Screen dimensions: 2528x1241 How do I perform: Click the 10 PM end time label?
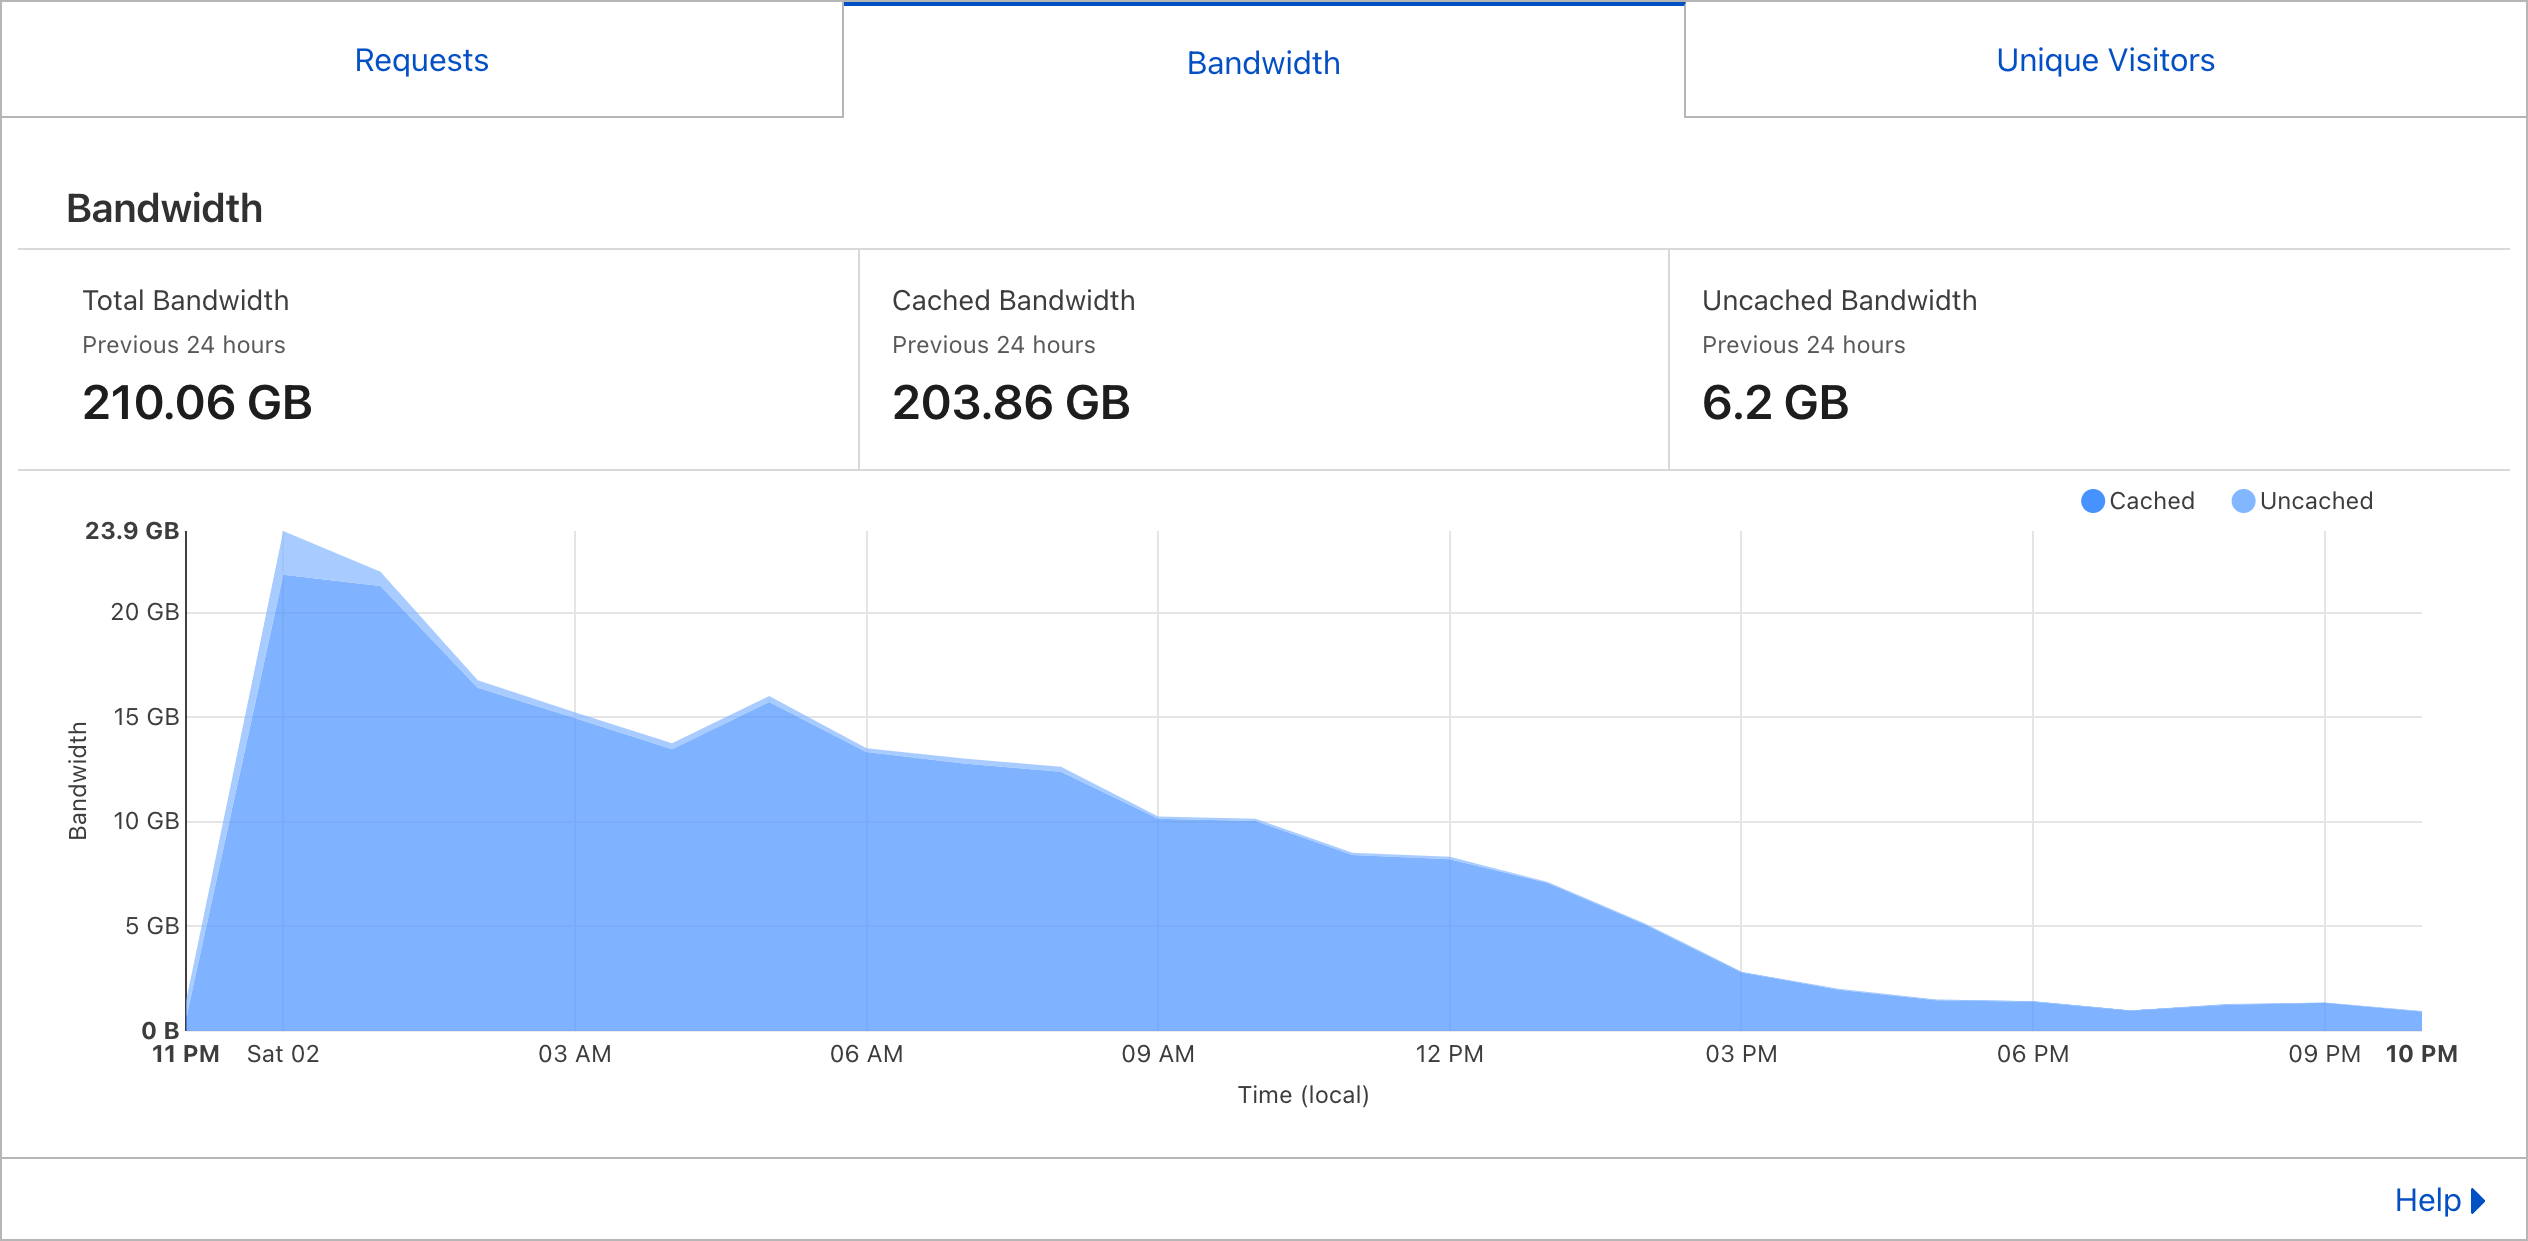[x=2421, y=1054]
